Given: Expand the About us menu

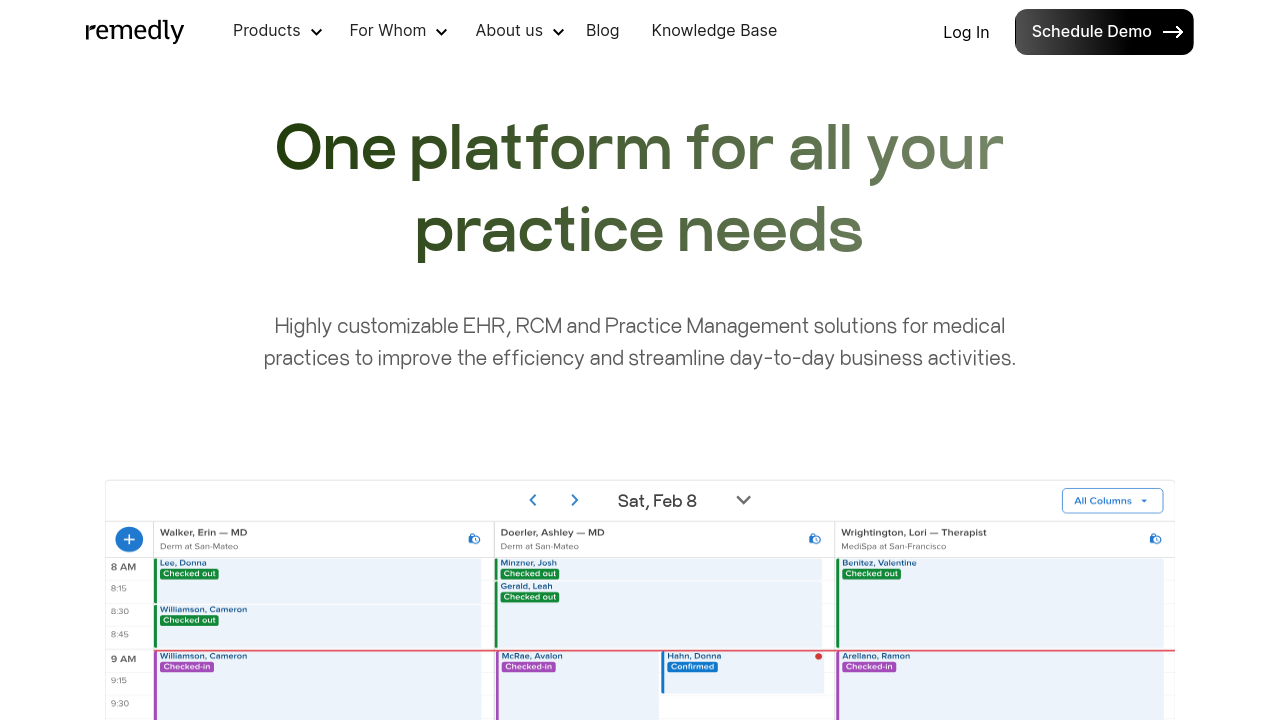Looking at the screenshot, I should coord(519,31).
